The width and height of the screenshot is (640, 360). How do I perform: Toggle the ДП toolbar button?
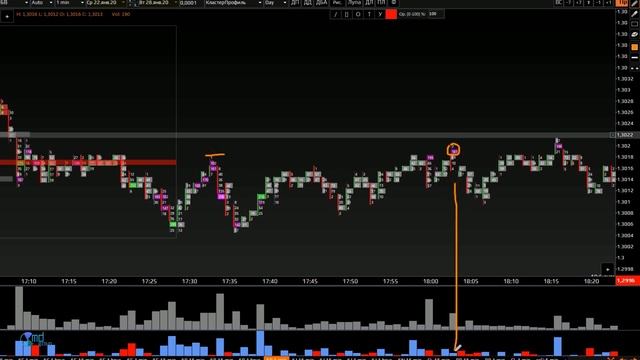295,2
